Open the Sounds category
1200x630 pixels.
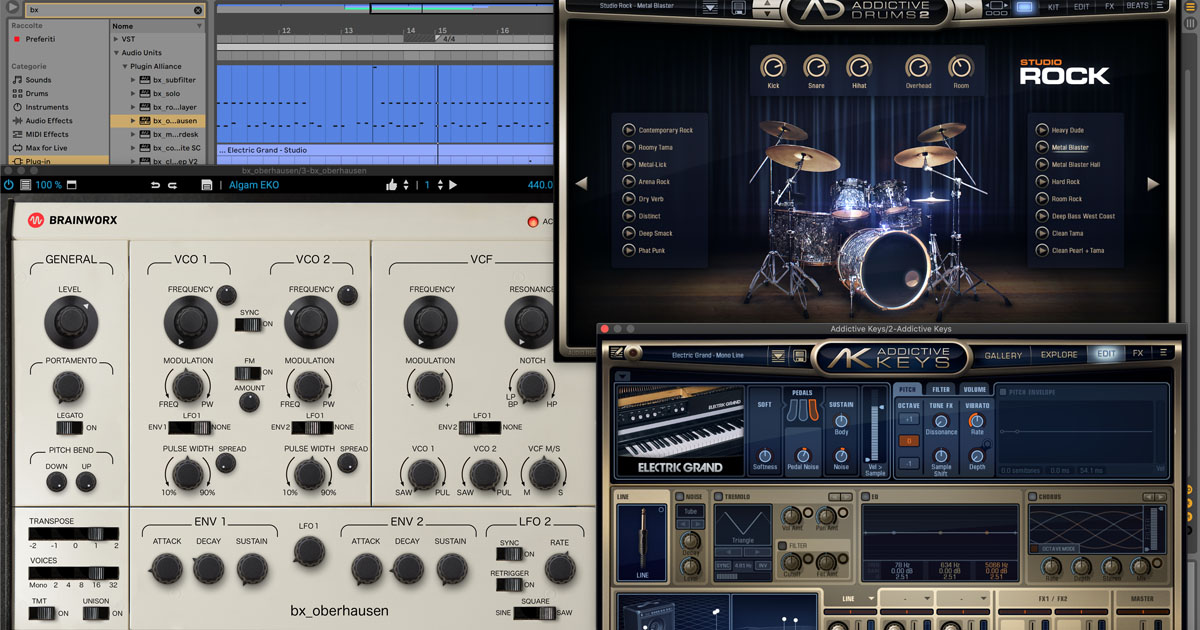tap(38, 80)
